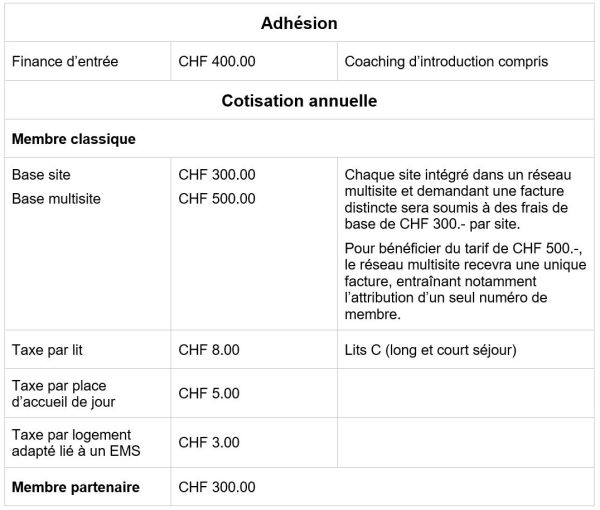Screen dimensions: 600x510
Task: Click the CHF 8.00 amount
Action: (208, 350)
